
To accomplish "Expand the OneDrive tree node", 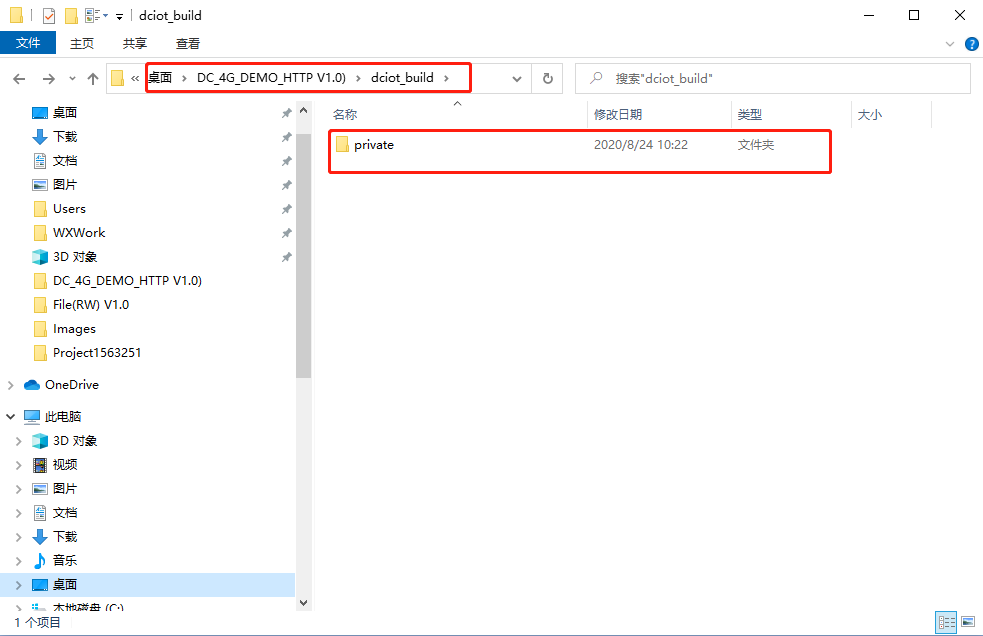I will click(x=11, y=385).
